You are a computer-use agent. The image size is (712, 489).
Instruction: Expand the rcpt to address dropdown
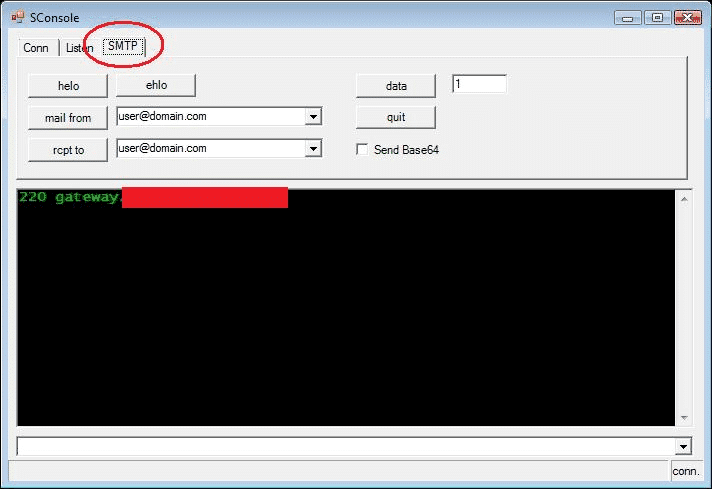tap(313, 148)
